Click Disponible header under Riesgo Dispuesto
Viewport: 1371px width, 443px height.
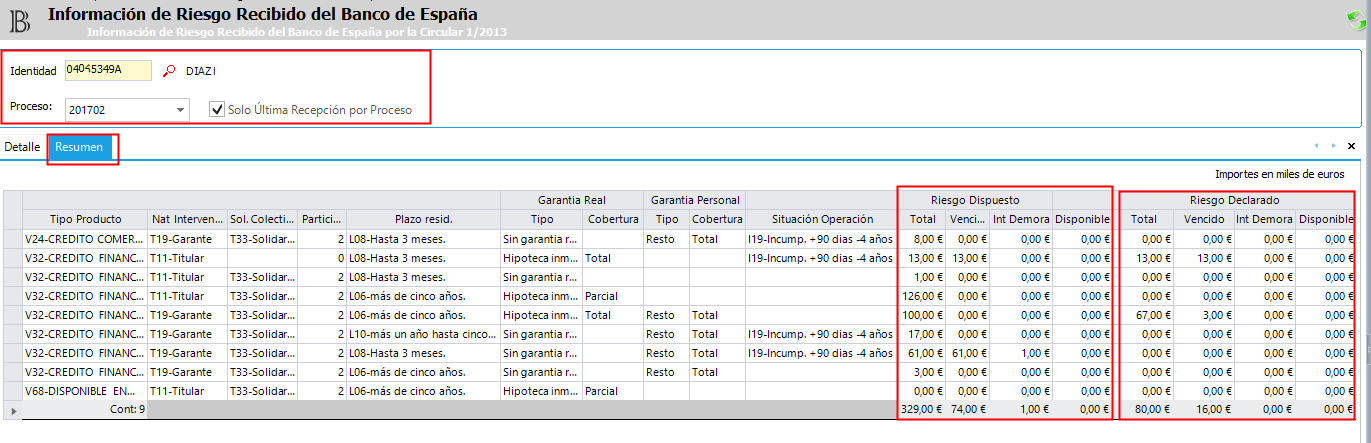pos(1082,219)
